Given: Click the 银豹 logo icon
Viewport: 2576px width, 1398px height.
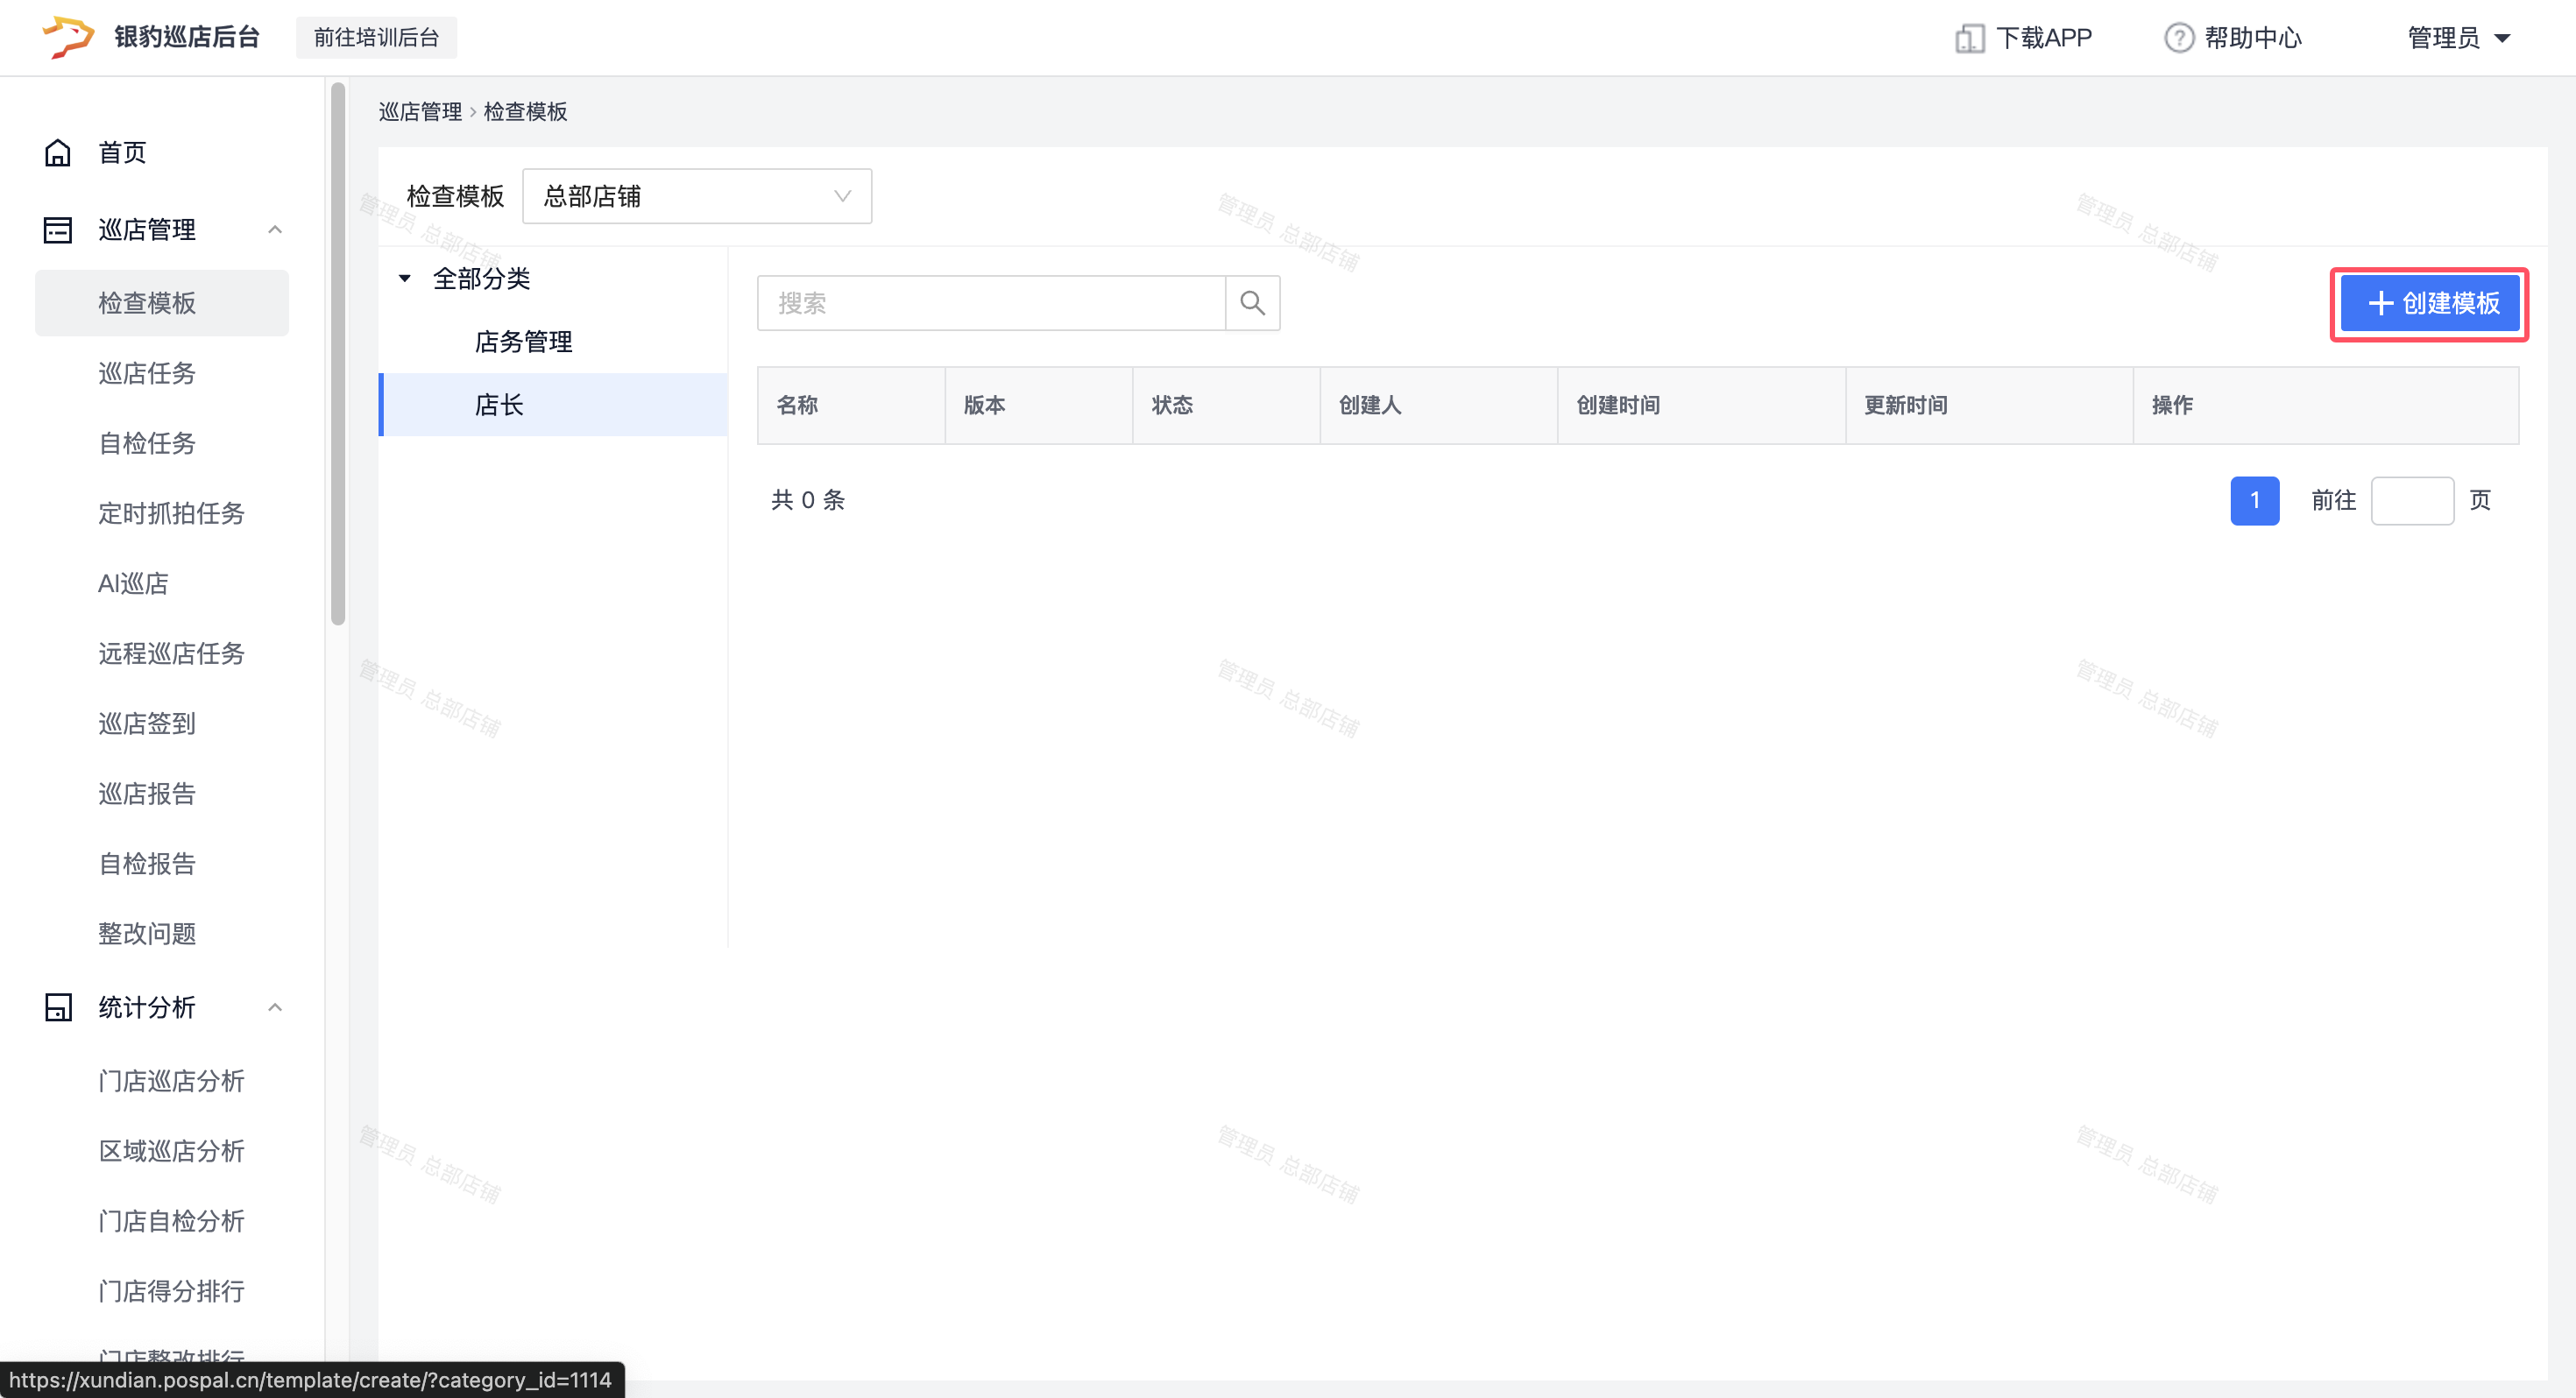Looking at the screenshot, I should coord(68,37).
